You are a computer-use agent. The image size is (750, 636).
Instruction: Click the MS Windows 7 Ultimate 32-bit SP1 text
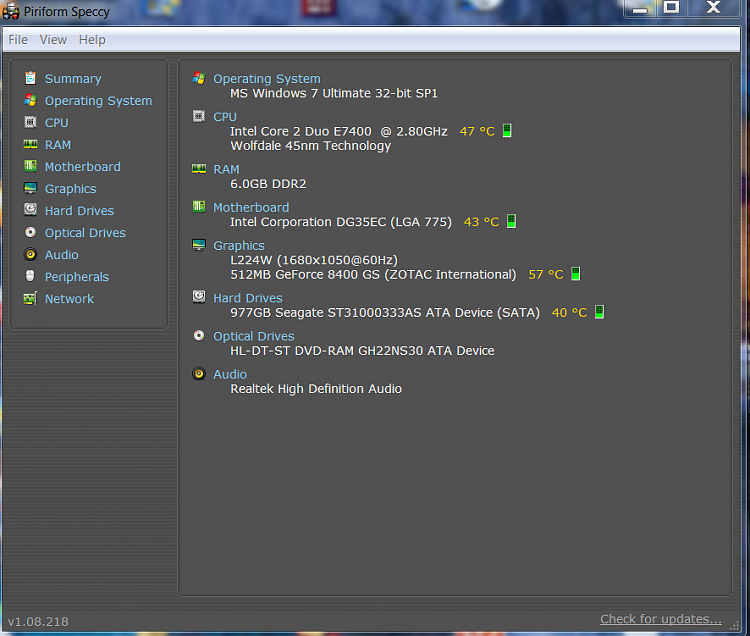pyautogui.click(x=334, y=93)
